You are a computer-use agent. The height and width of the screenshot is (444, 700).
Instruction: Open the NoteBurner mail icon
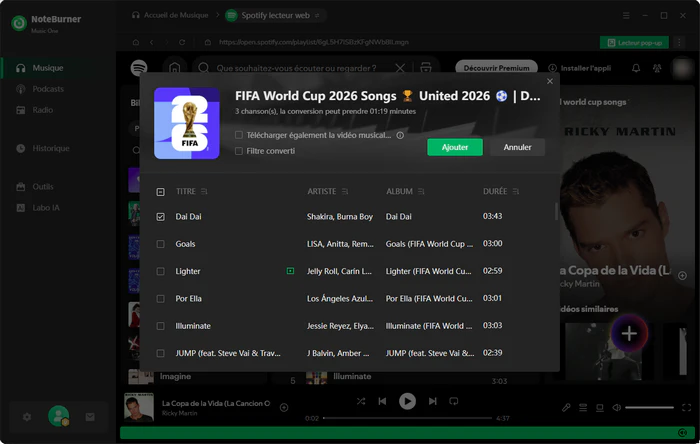coord(90,417)
